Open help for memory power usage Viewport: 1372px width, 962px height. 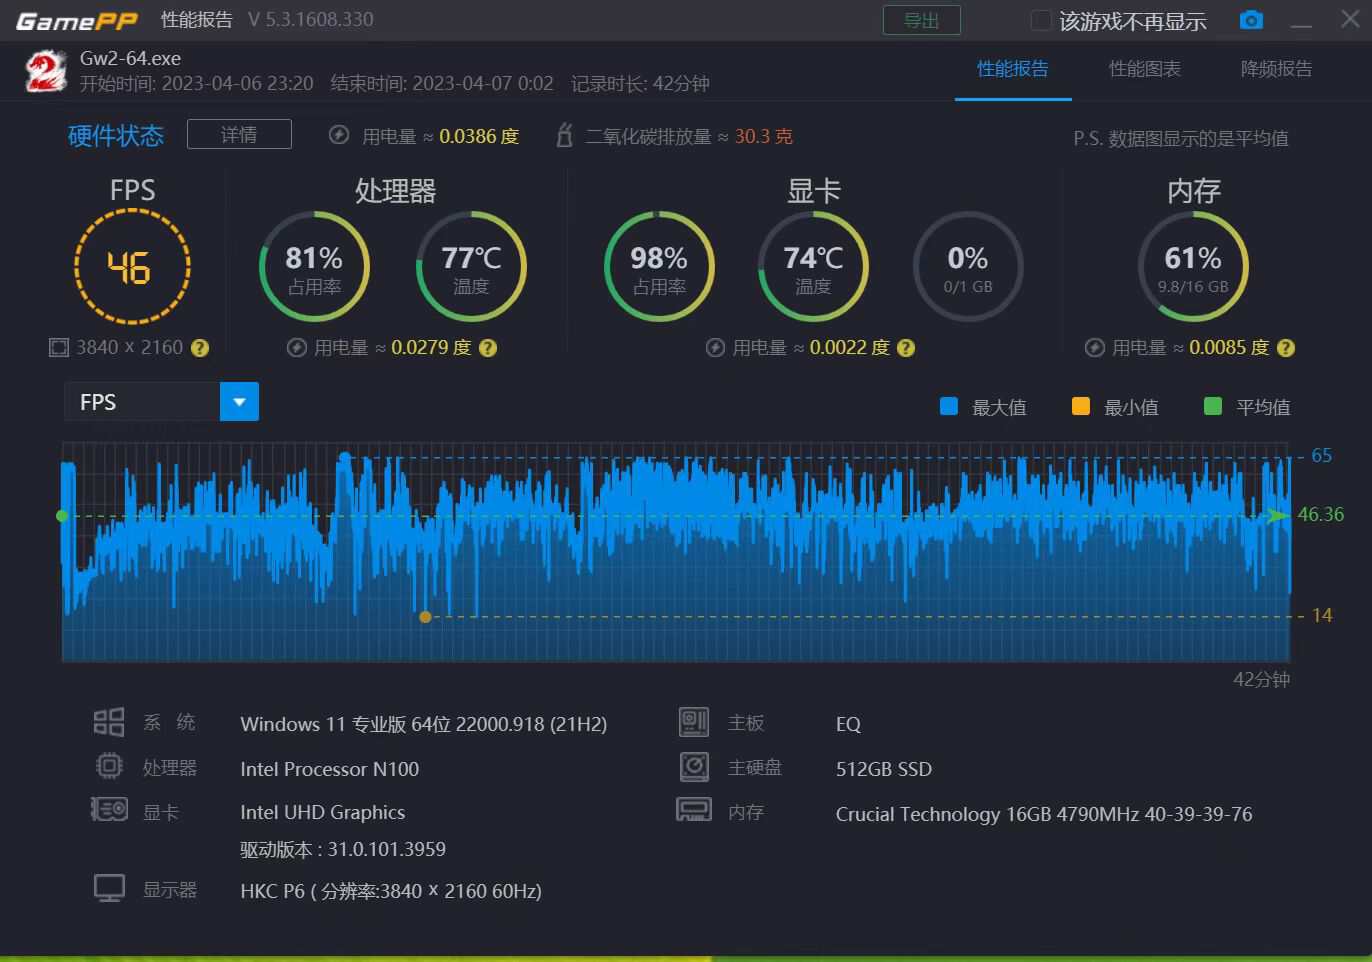[1286, 348]
